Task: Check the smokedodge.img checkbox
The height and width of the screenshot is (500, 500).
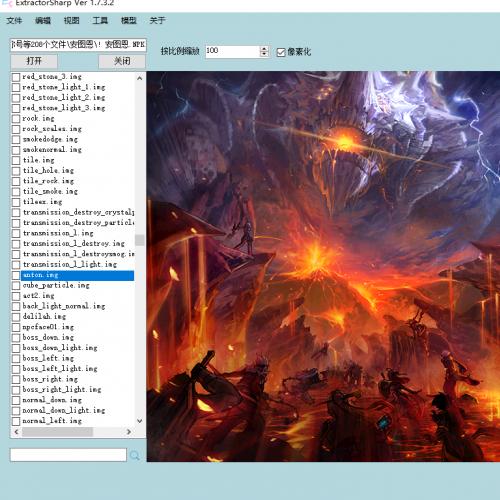Action: click(16, 139)
